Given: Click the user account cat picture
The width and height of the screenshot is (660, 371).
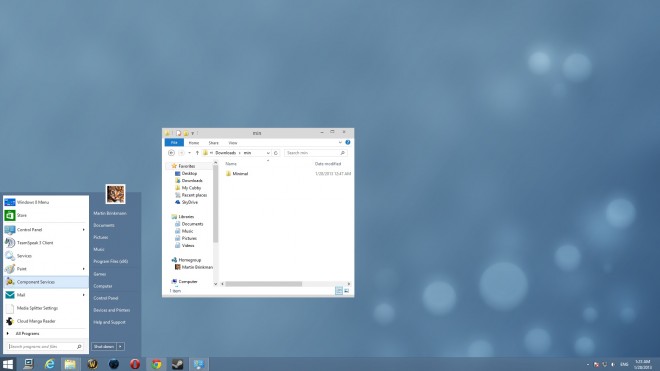Looking at the screenshot, I should coord(115,194).
